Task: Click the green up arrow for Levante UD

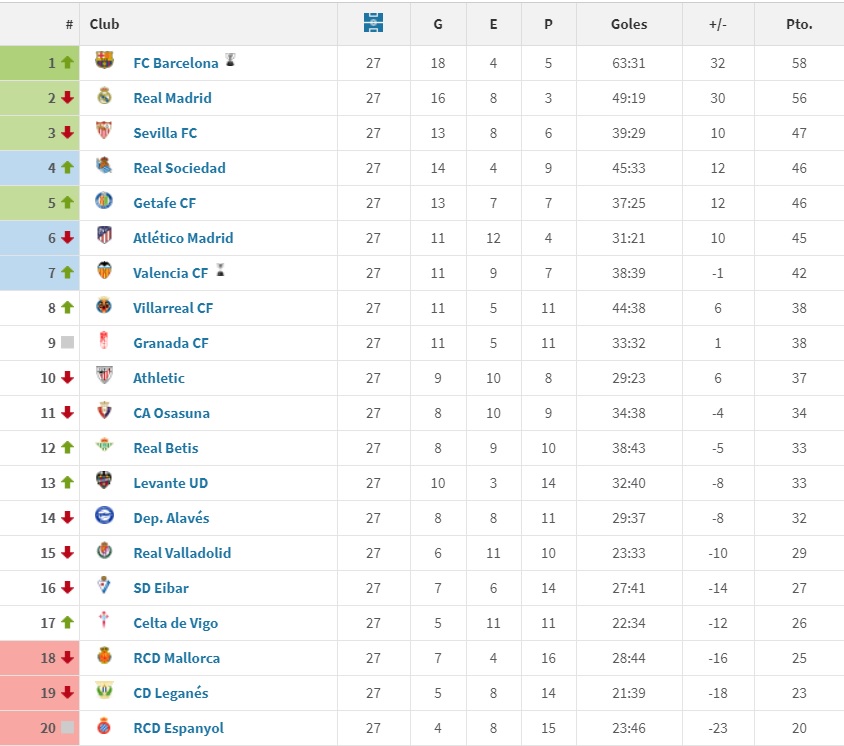Action: [x=67, y=482]
